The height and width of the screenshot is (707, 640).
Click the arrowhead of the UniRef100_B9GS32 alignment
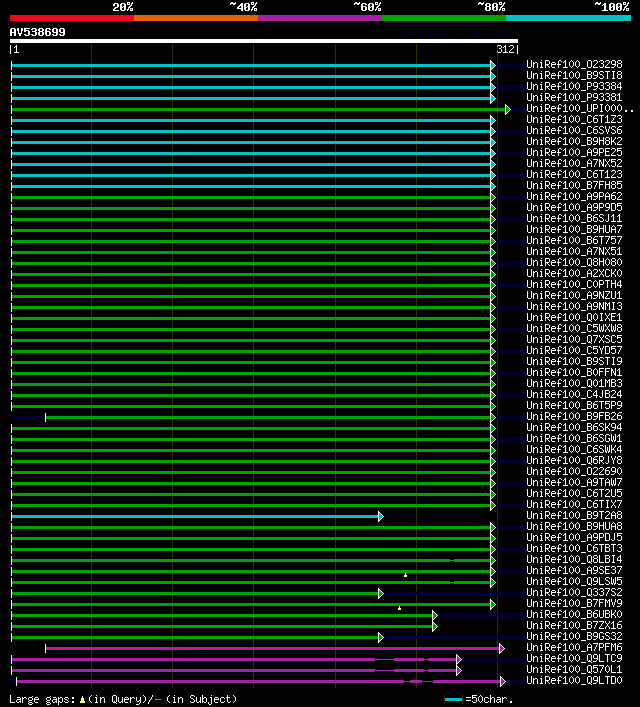tap(381, 637)
